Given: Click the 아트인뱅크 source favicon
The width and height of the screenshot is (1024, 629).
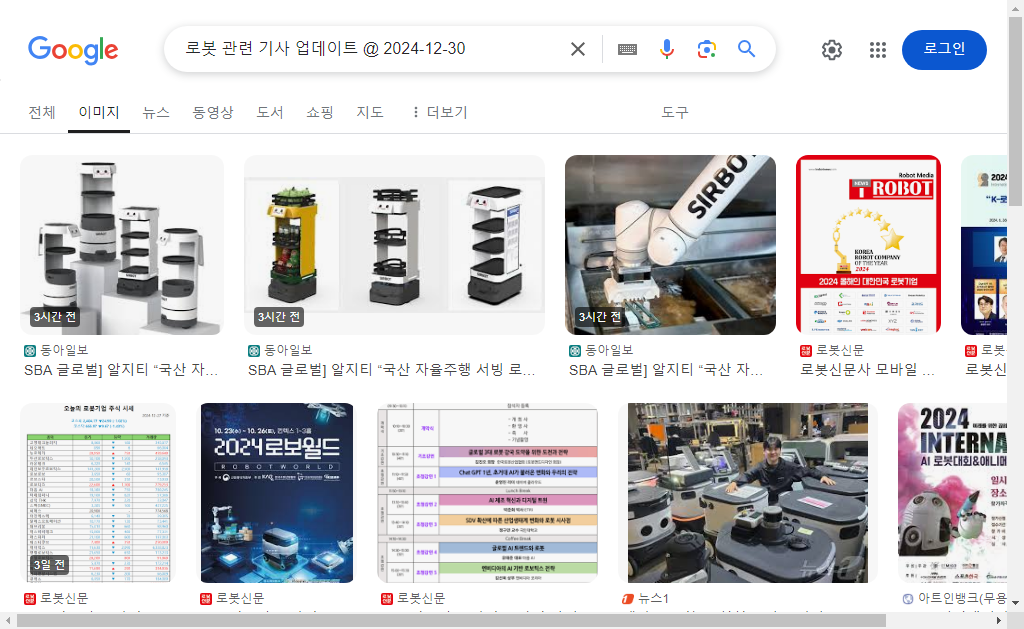Looking at the screenshot, I should pyautogui.click(x=908, y=598).
